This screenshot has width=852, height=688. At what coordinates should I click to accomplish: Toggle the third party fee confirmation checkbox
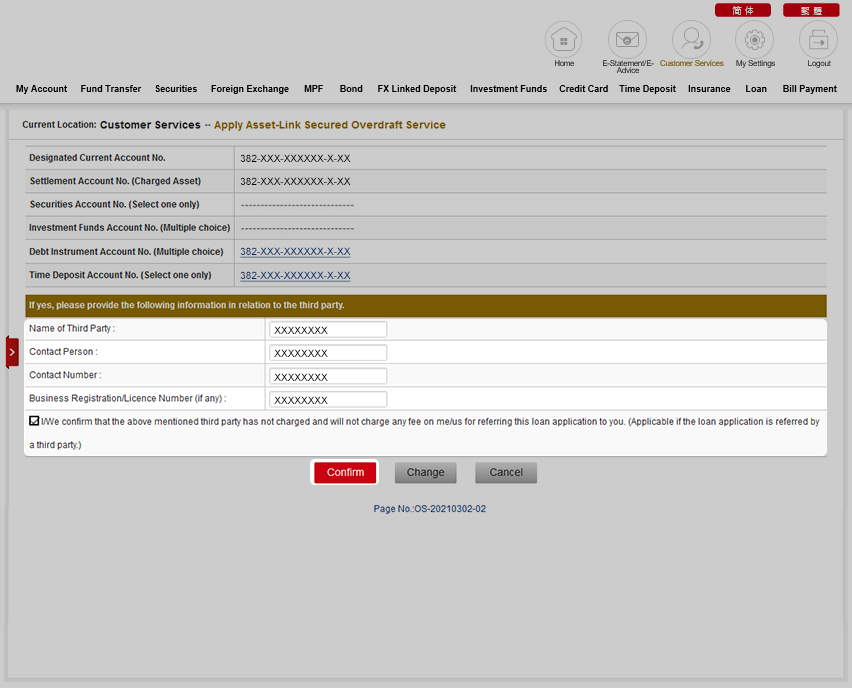click(35, 422)
